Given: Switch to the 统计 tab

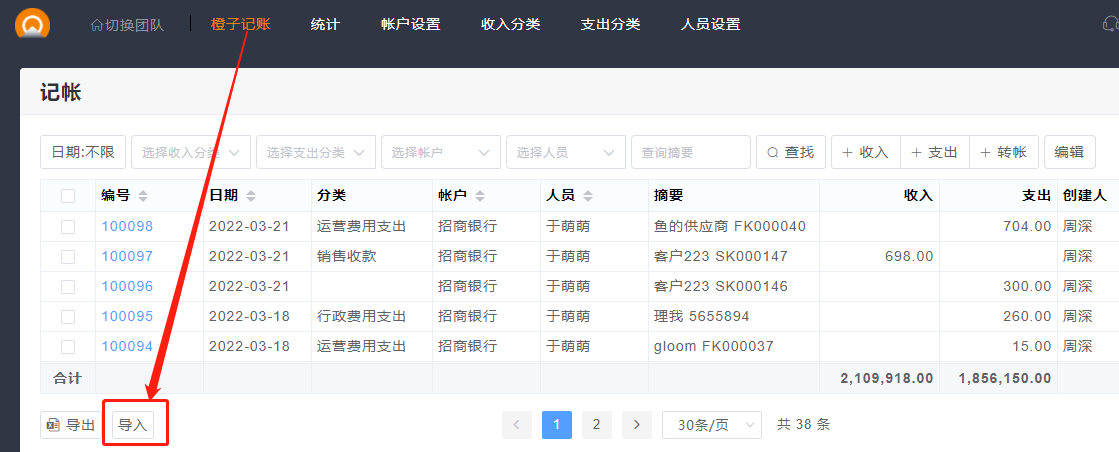Looking at the screenshot, I should (x=325, y=24).
